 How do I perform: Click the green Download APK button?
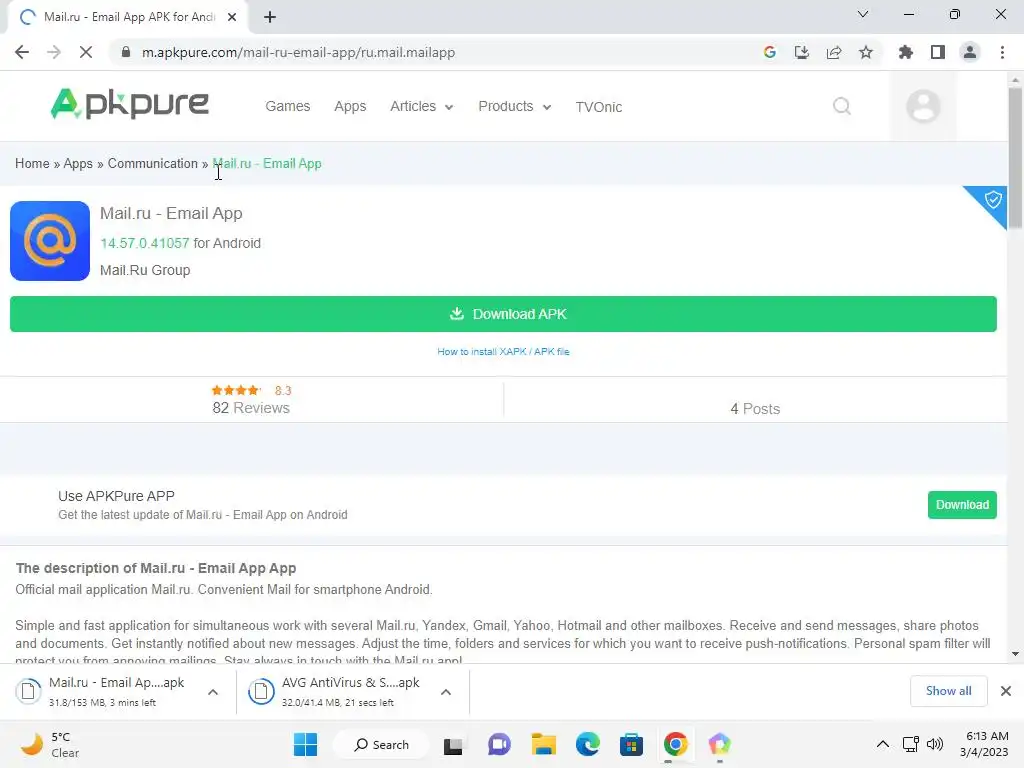pos(503,314)
